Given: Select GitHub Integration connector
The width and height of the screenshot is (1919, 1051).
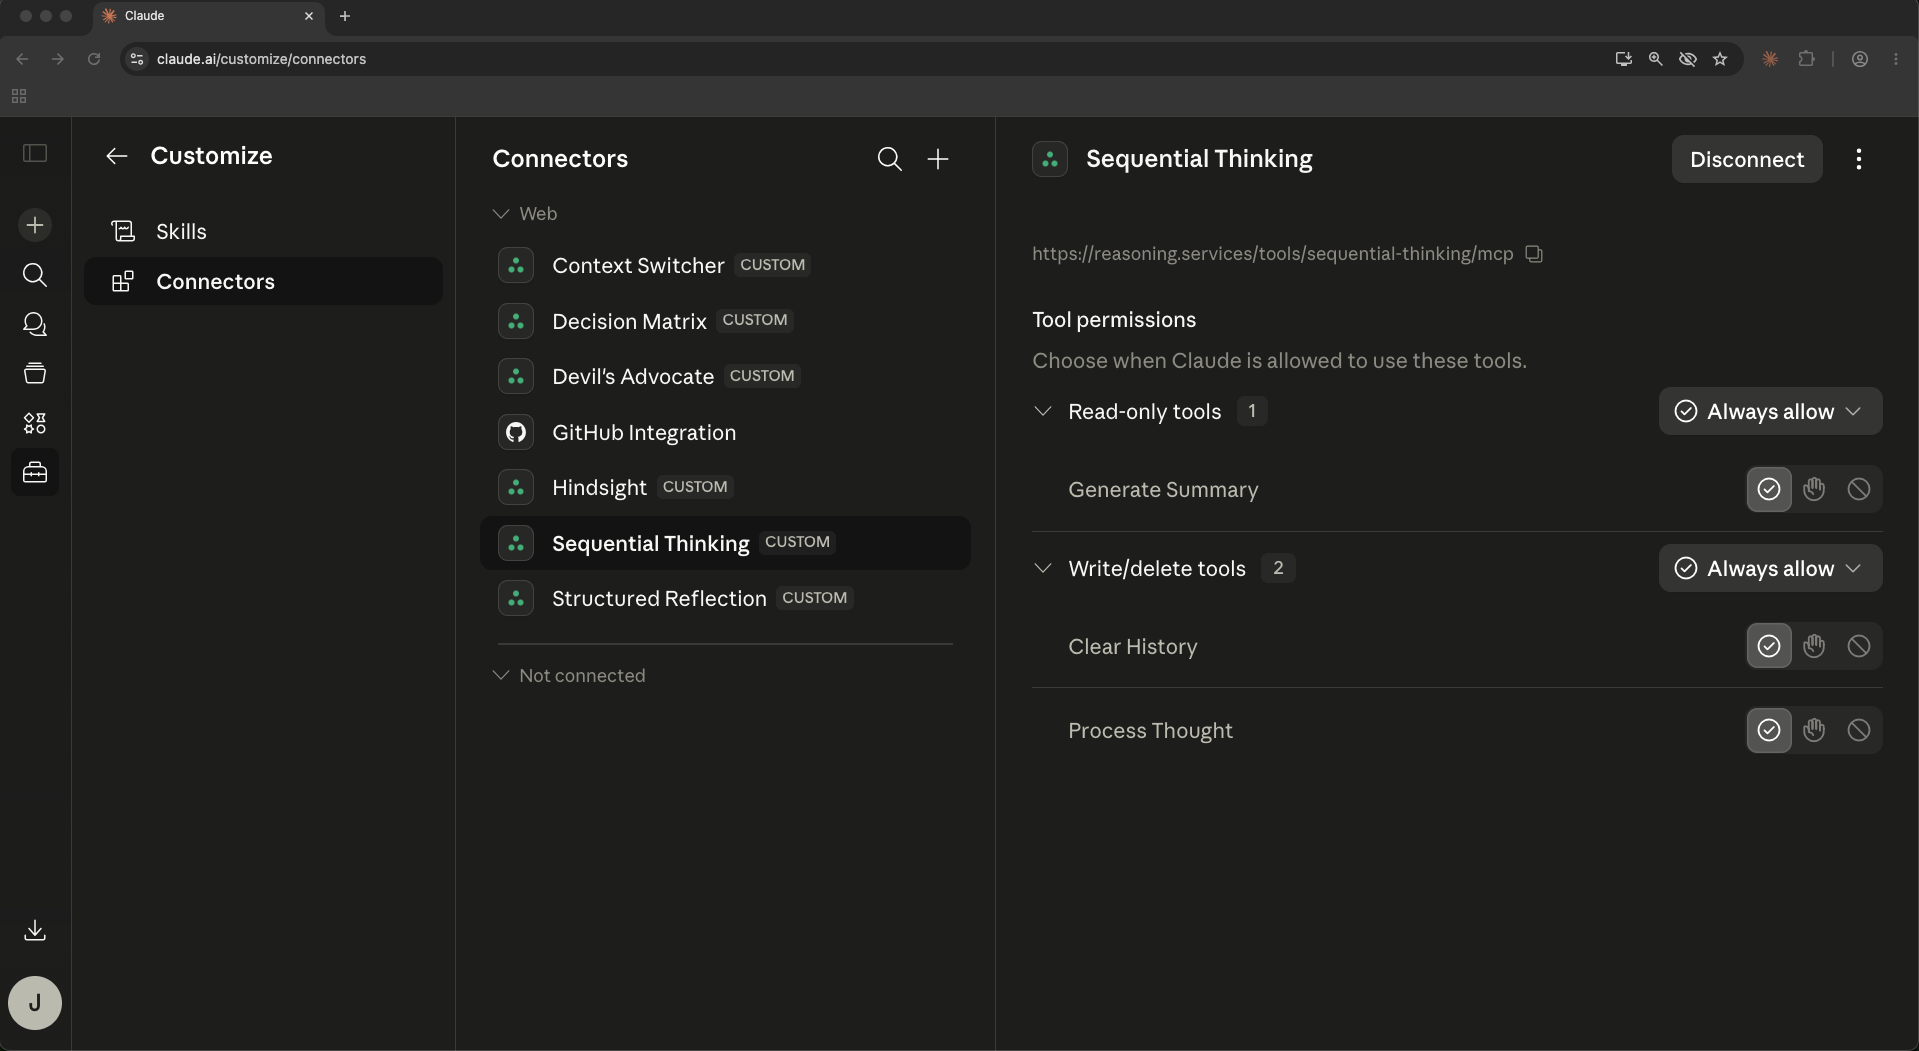Looking at the screenshot, I should [x=725, y=432].
